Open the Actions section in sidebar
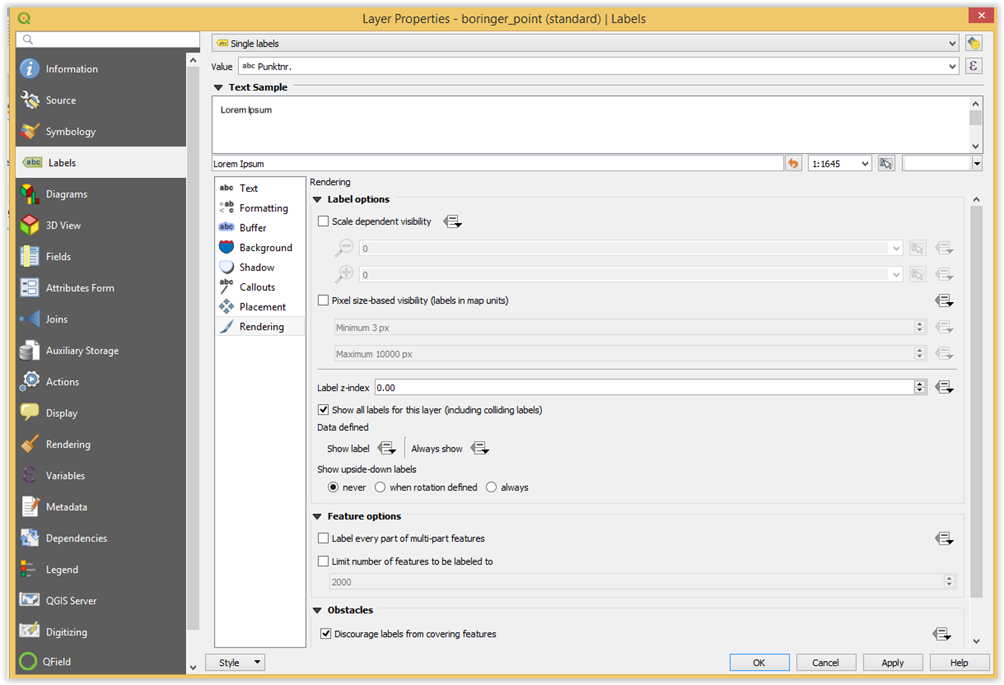The image size is (1004, 685). pyautogui.click(x=101, y=382)
